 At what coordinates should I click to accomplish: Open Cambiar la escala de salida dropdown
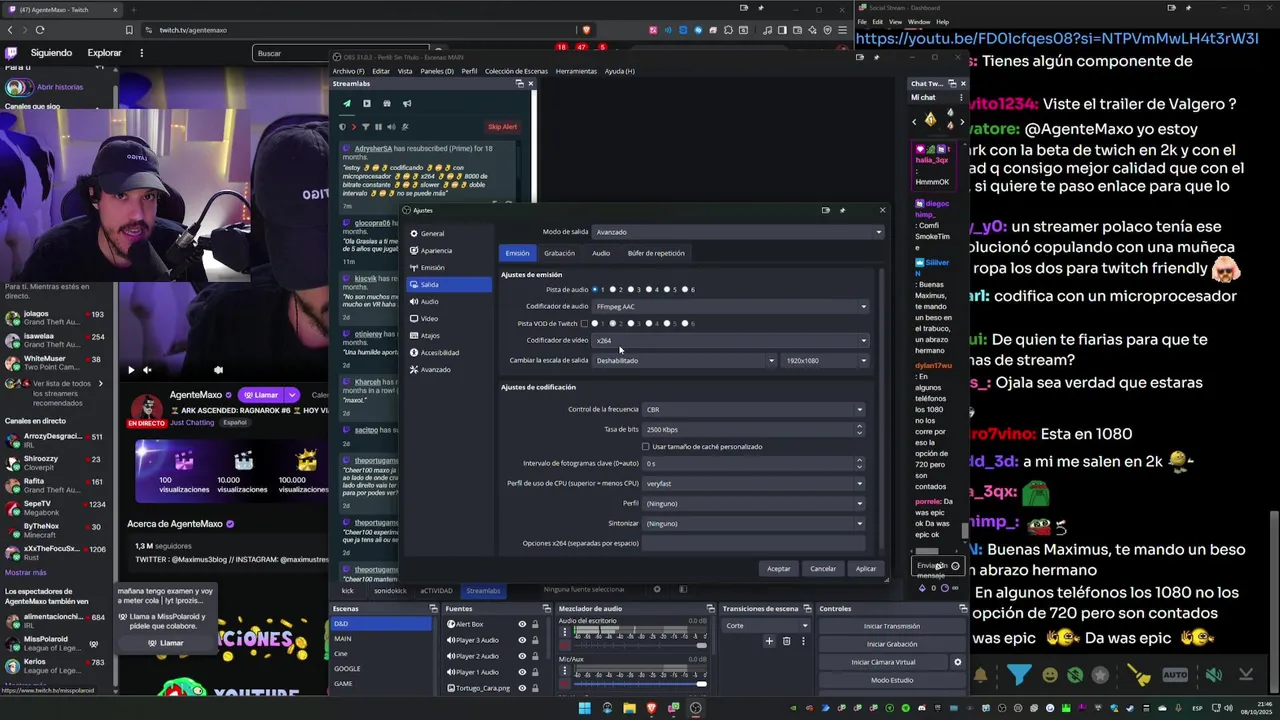click(684, 360)
